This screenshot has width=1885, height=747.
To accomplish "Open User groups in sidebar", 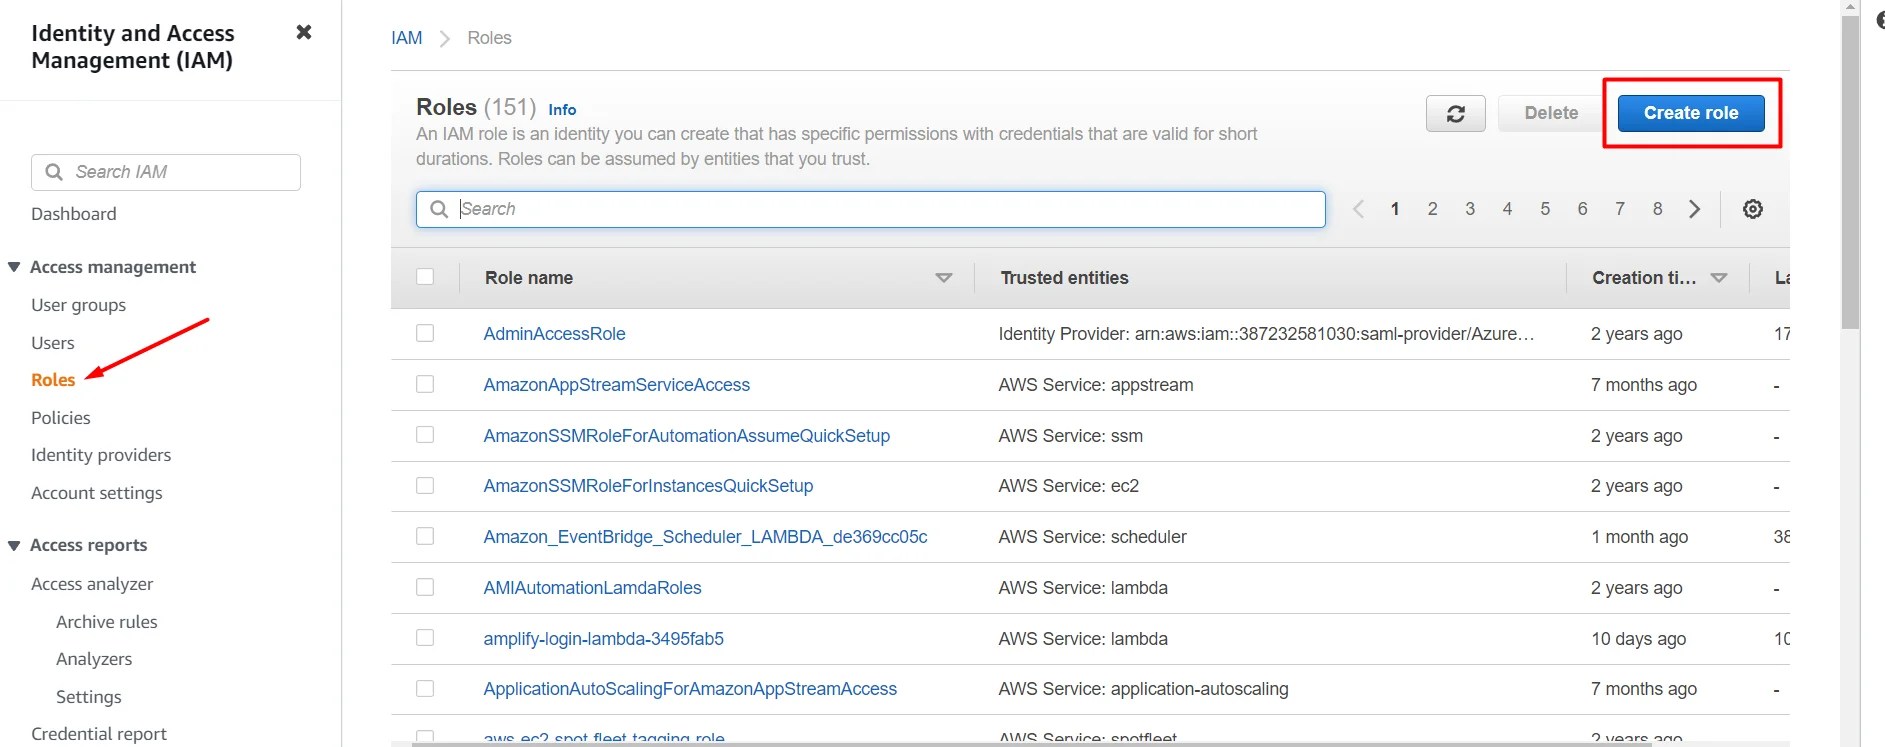I will [x=78, y=305].
